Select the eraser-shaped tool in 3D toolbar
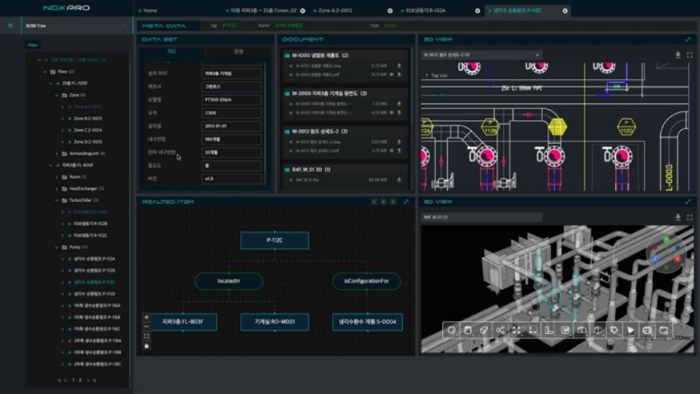The height and width of the screenshot is (394, 700). pyautogui.click(x=484, y=331)
